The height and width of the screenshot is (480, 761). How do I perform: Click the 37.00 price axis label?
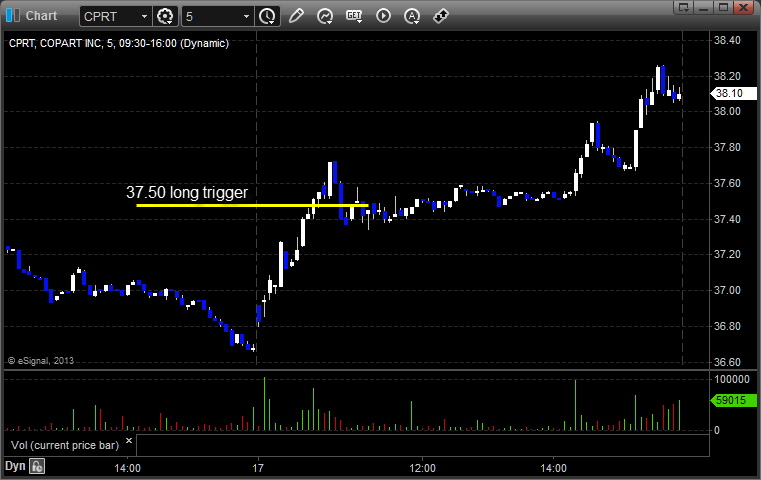point(727,291)
